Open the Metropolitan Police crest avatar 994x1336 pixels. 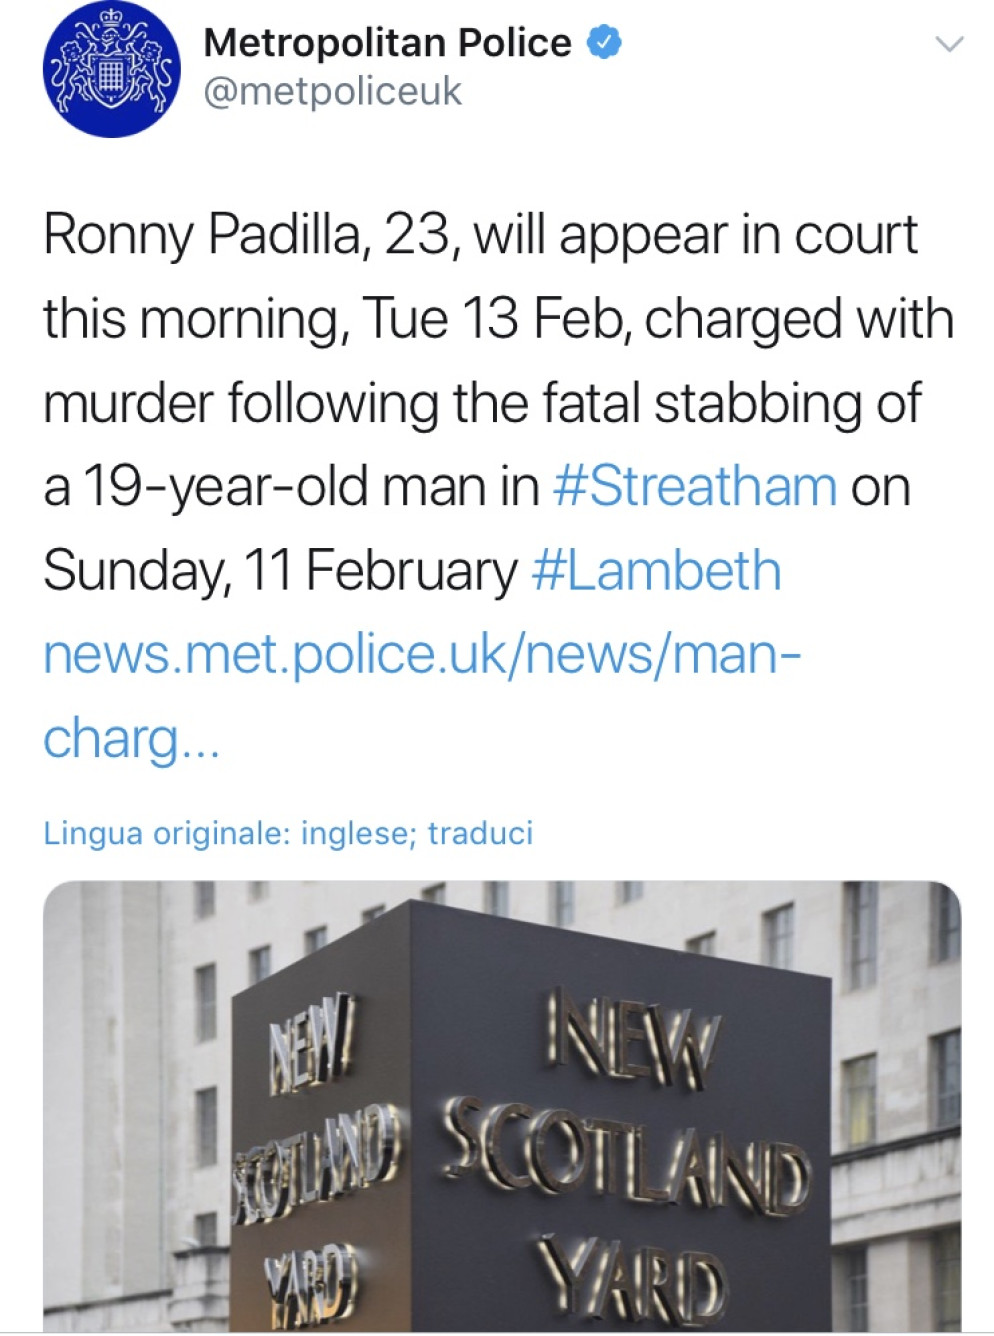(x=112, y=68)
